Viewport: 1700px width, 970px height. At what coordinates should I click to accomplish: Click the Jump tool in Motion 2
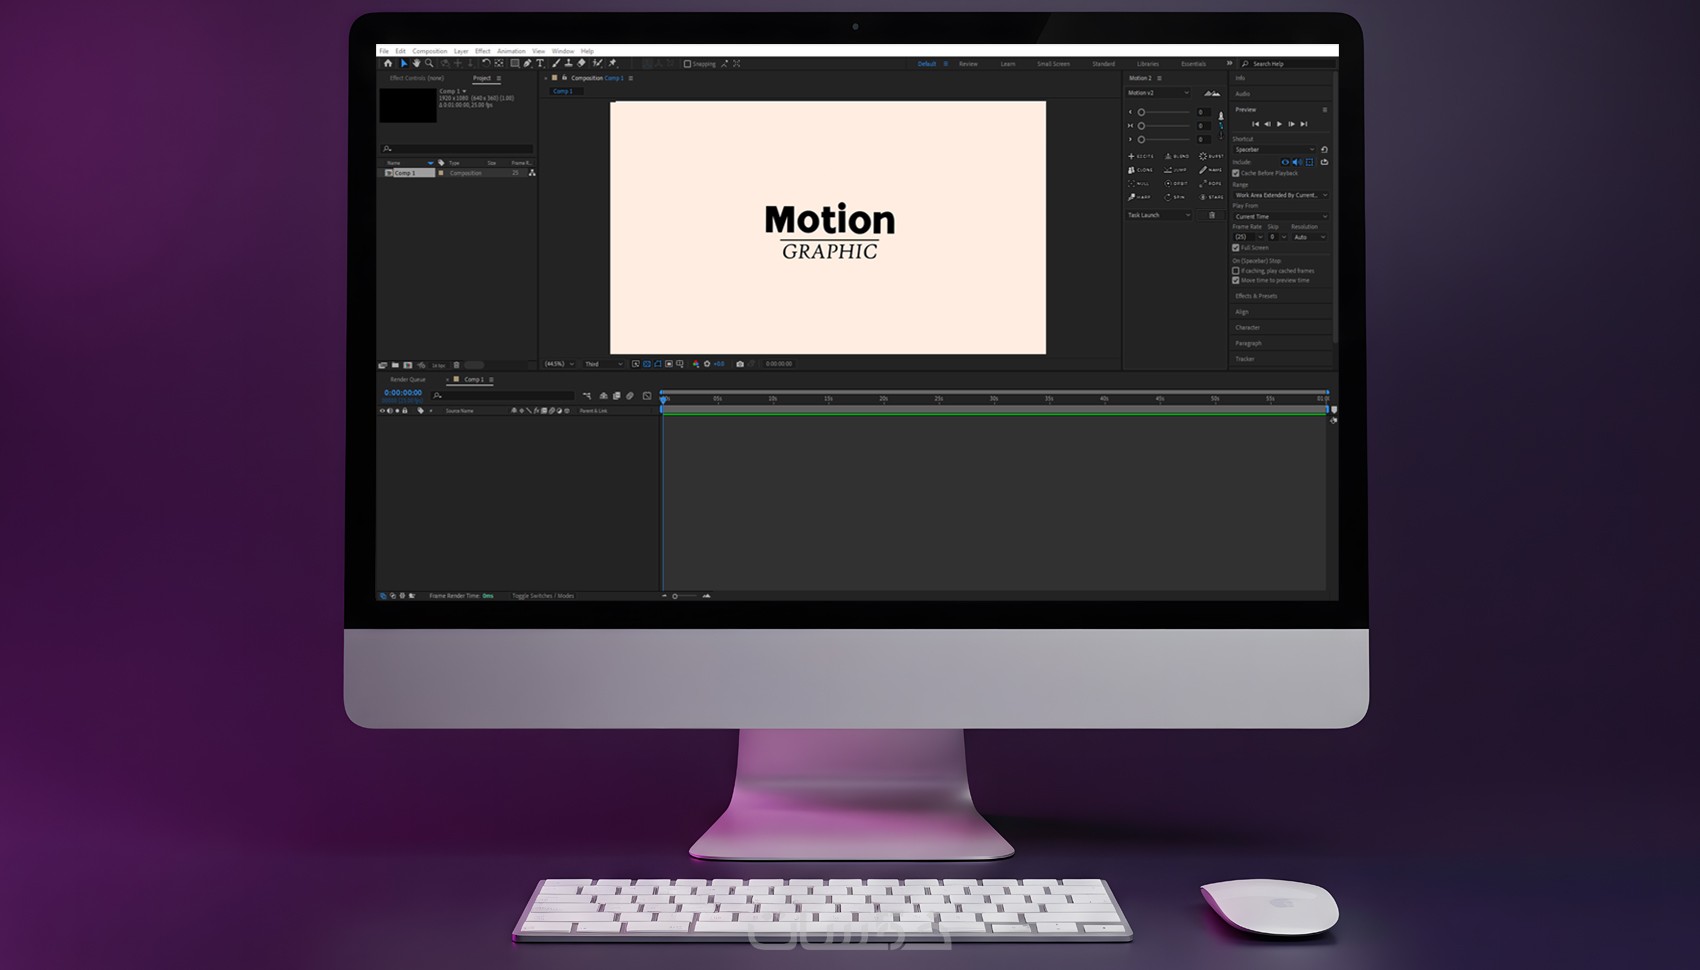pos(1177,170)
